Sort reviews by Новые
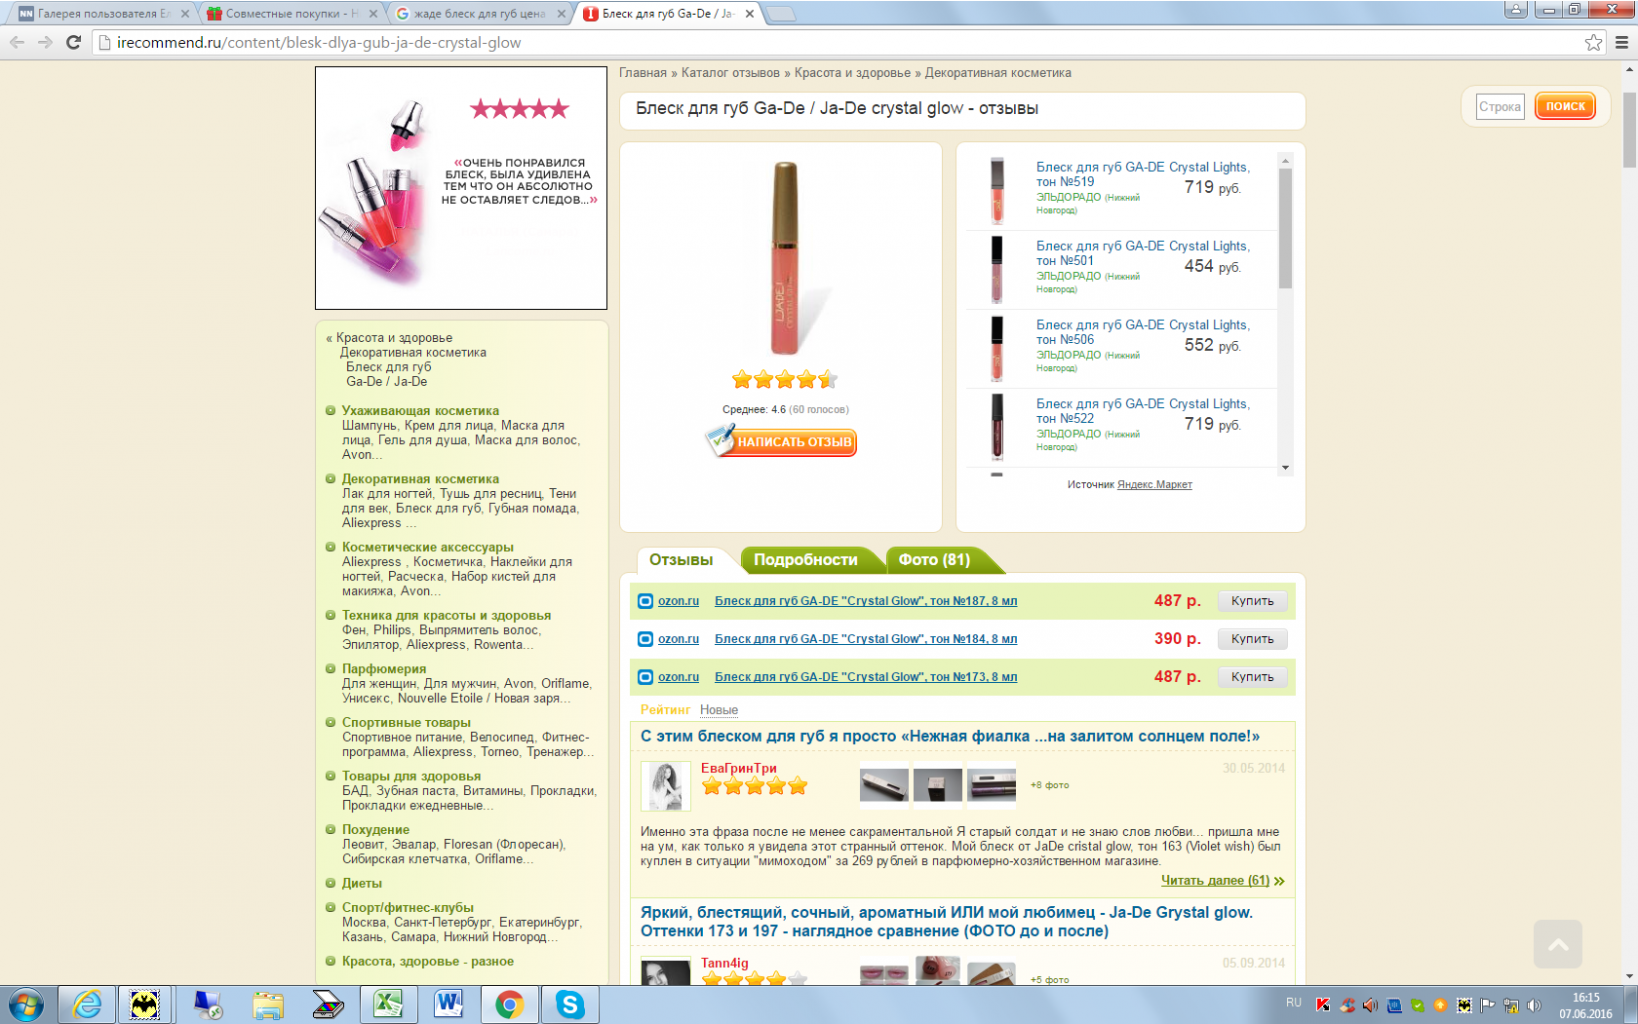Viewport: 1638px width, 1024px height. [x=719, y=710]
